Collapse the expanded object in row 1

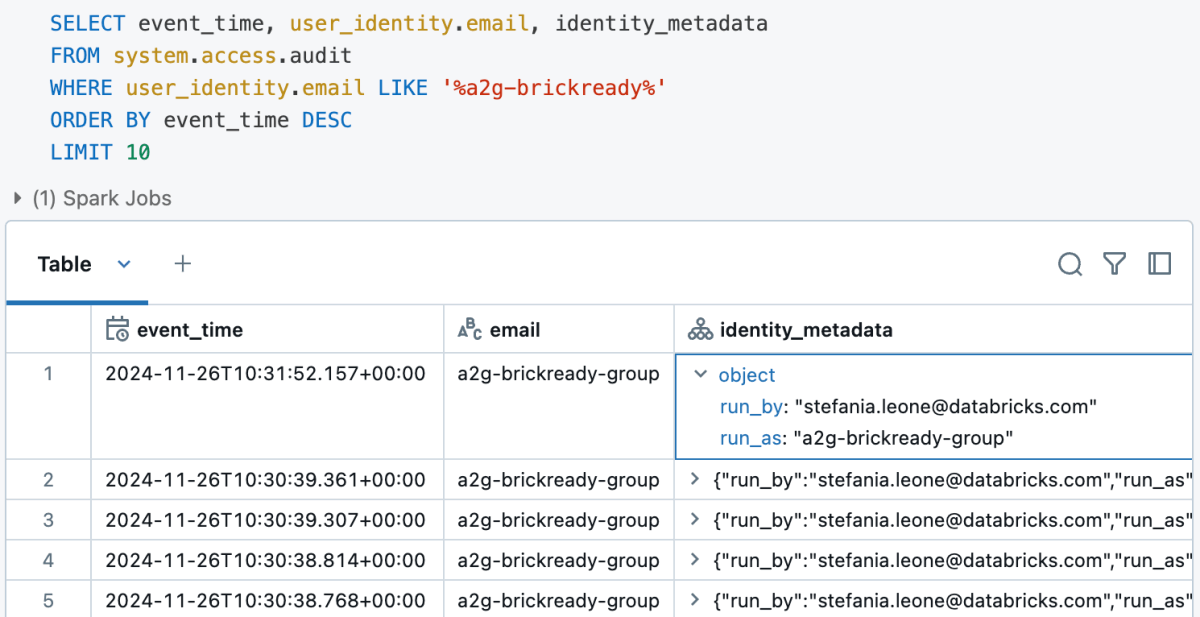700,375
